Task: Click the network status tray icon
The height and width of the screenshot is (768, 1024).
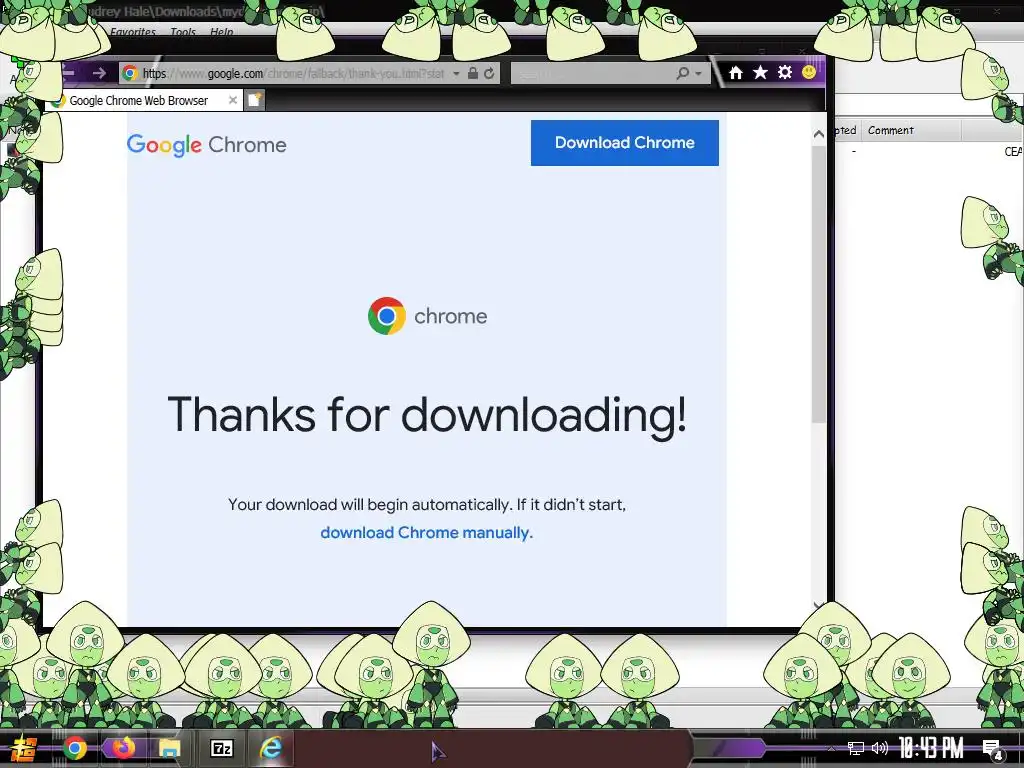Action: click(856, 748)
